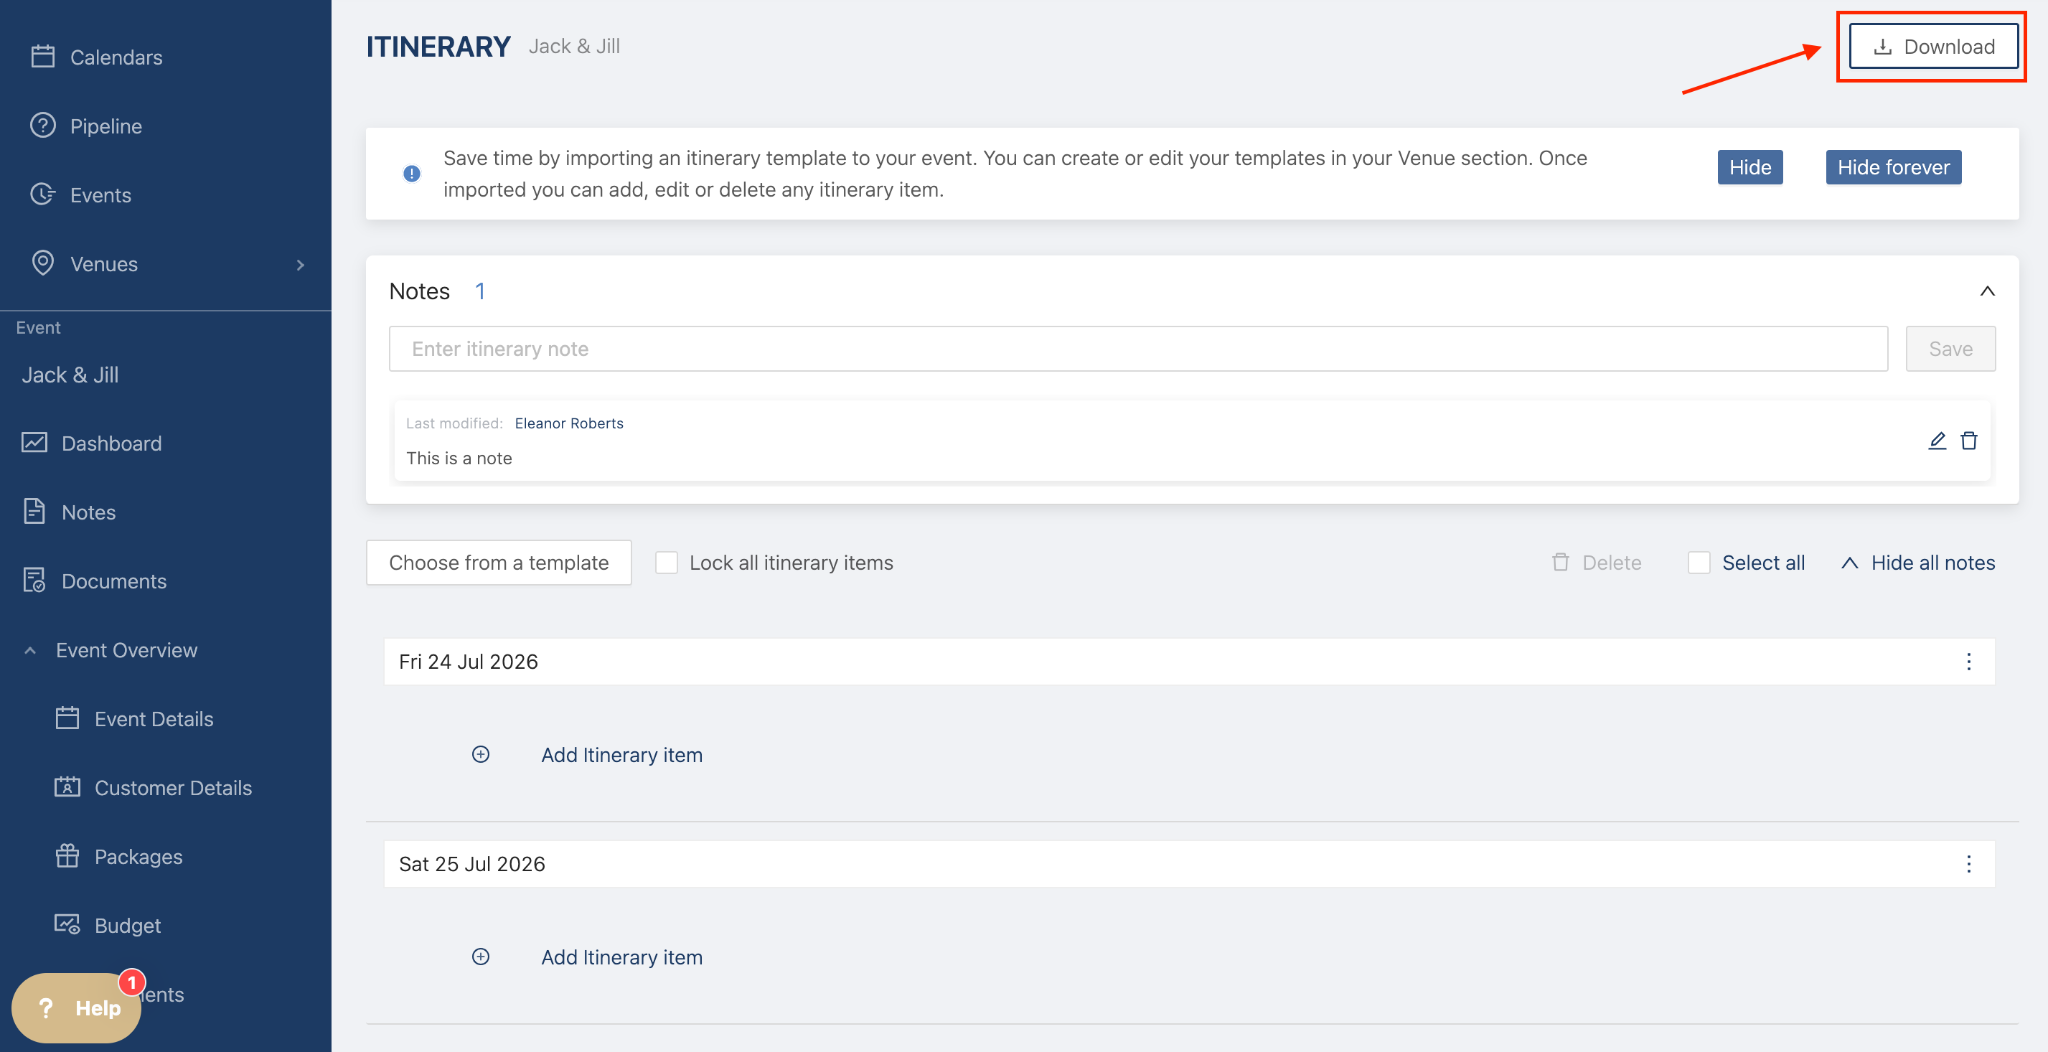Open Choose from a template
Image resolution: width=2048 pixels, height=1052 pixels.
pos(498,563)
